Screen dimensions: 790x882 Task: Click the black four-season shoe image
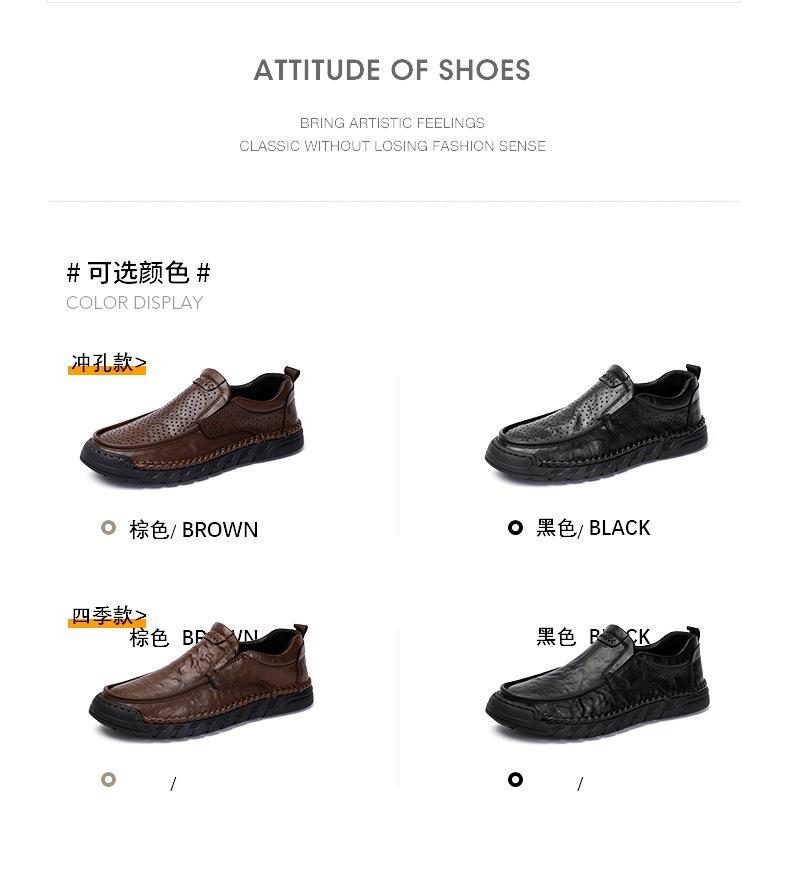point(597,682)
